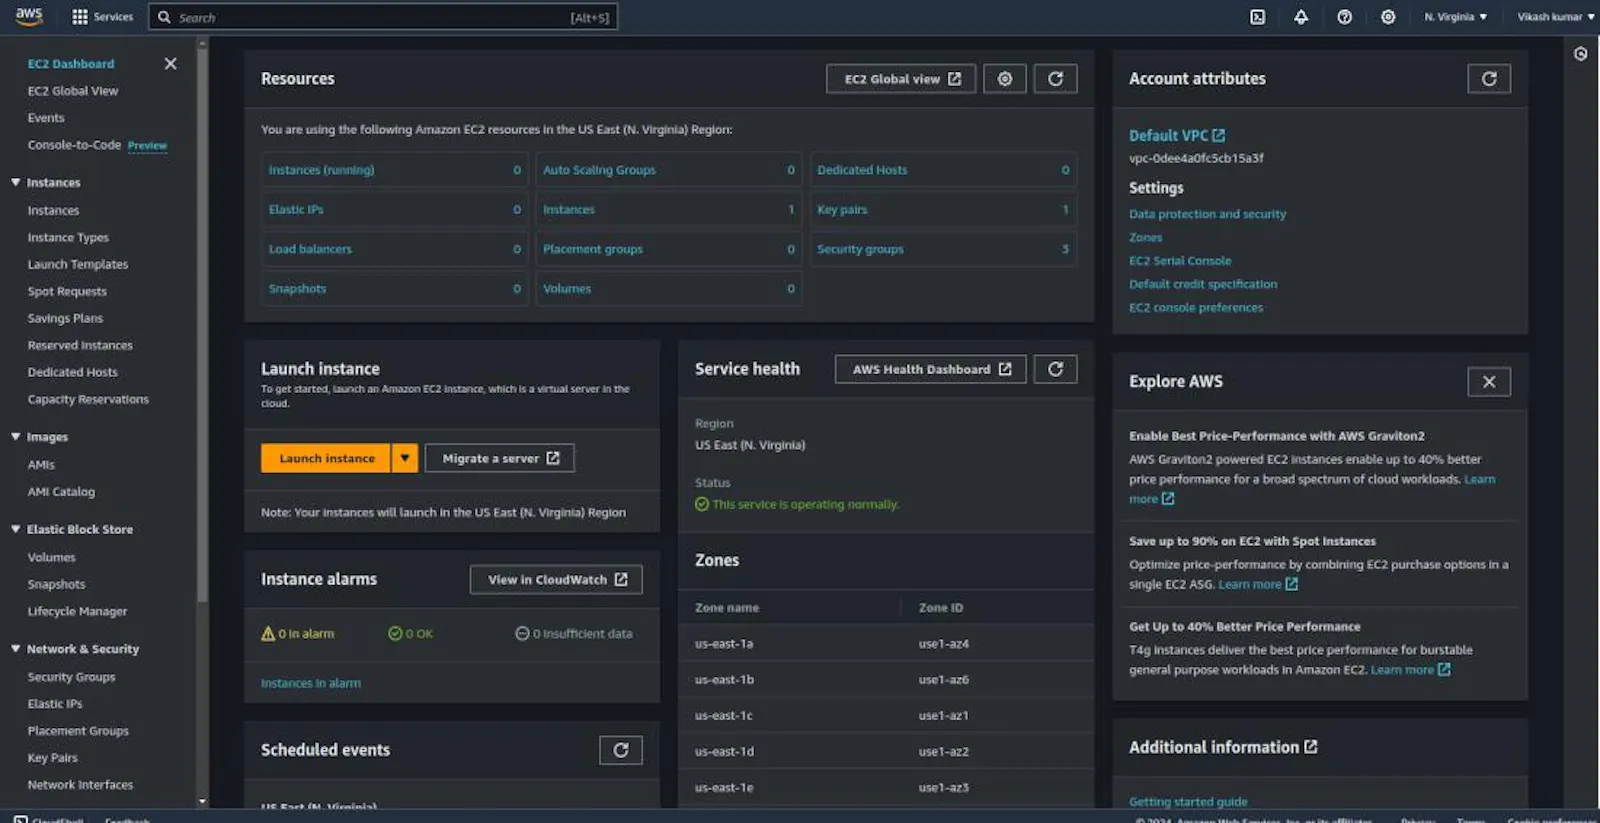Click the help question mark icon

tap(1344, 17)
